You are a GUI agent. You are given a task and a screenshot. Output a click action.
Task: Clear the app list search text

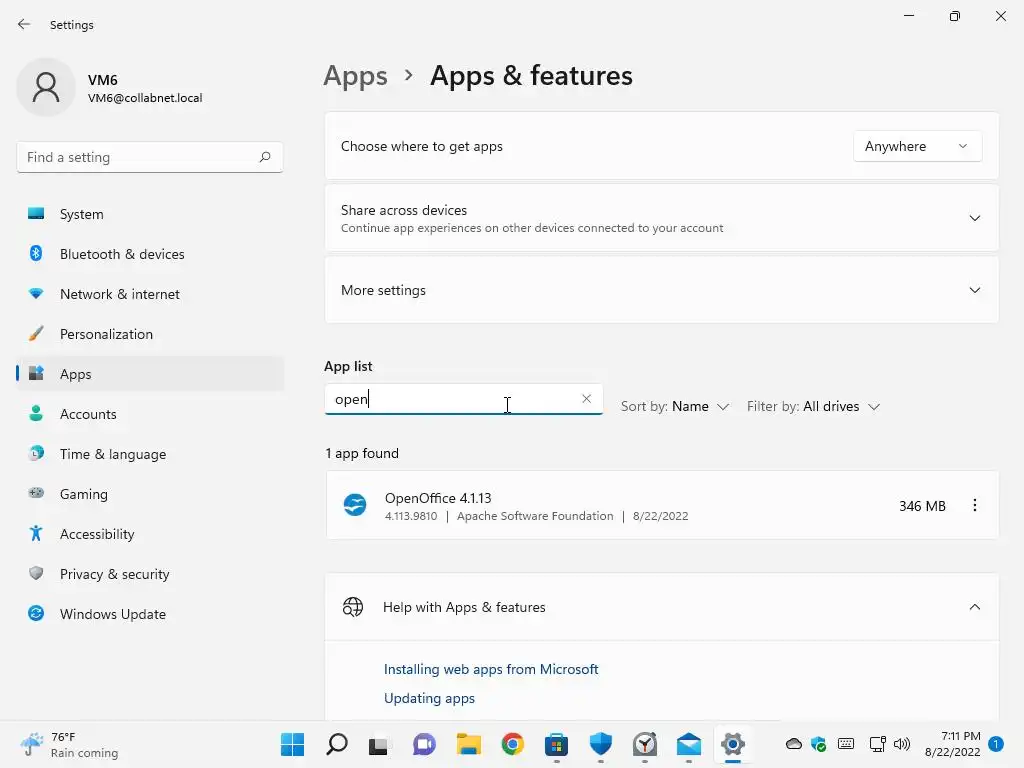click(x=586, y=399)
